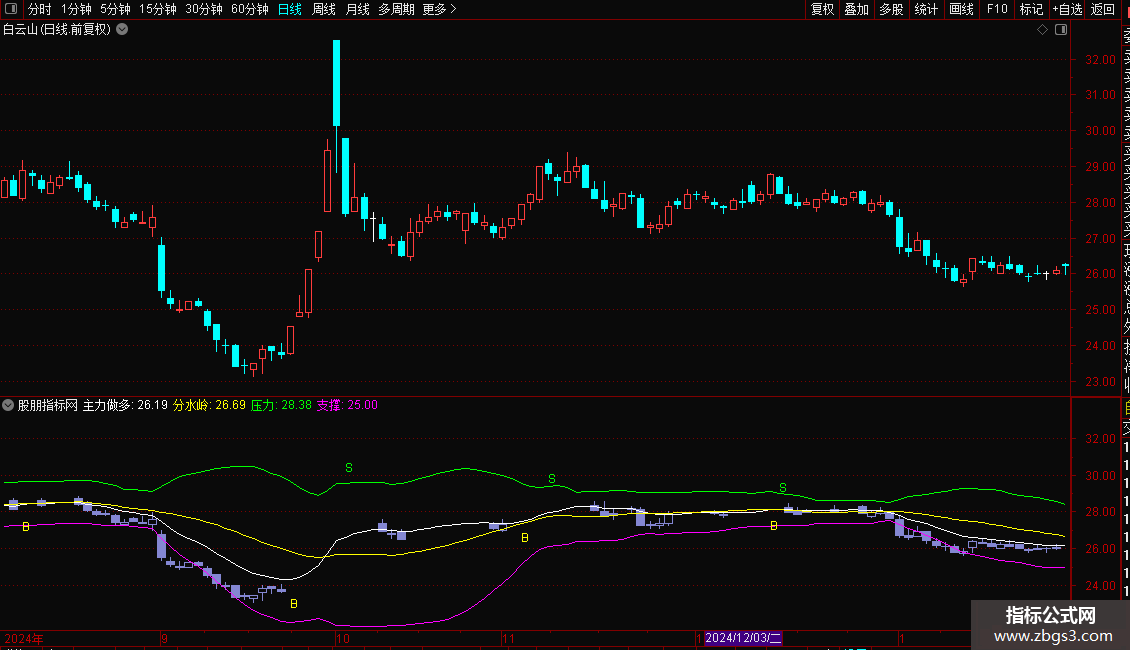Click the 2024/12/03/二 date marker
The image size is (1130, 650).
(x=742, y=638)
